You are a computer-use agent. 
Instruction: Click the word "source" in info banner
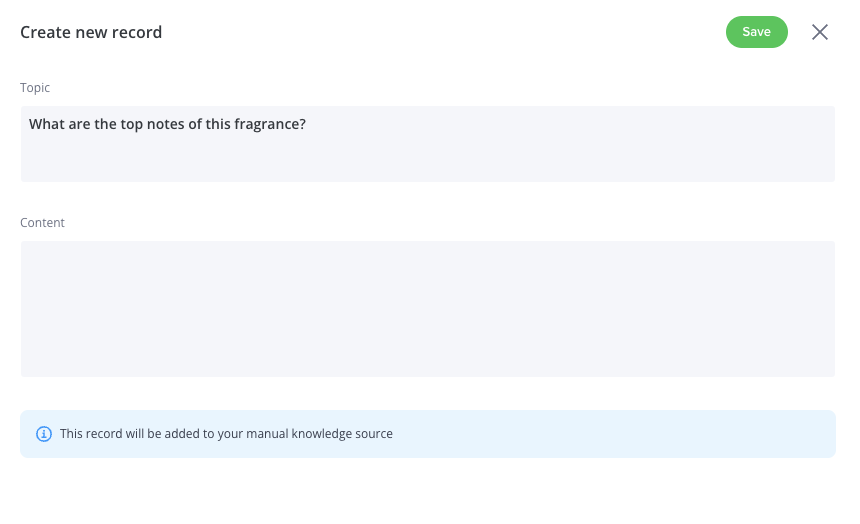(x=374, y=434)
